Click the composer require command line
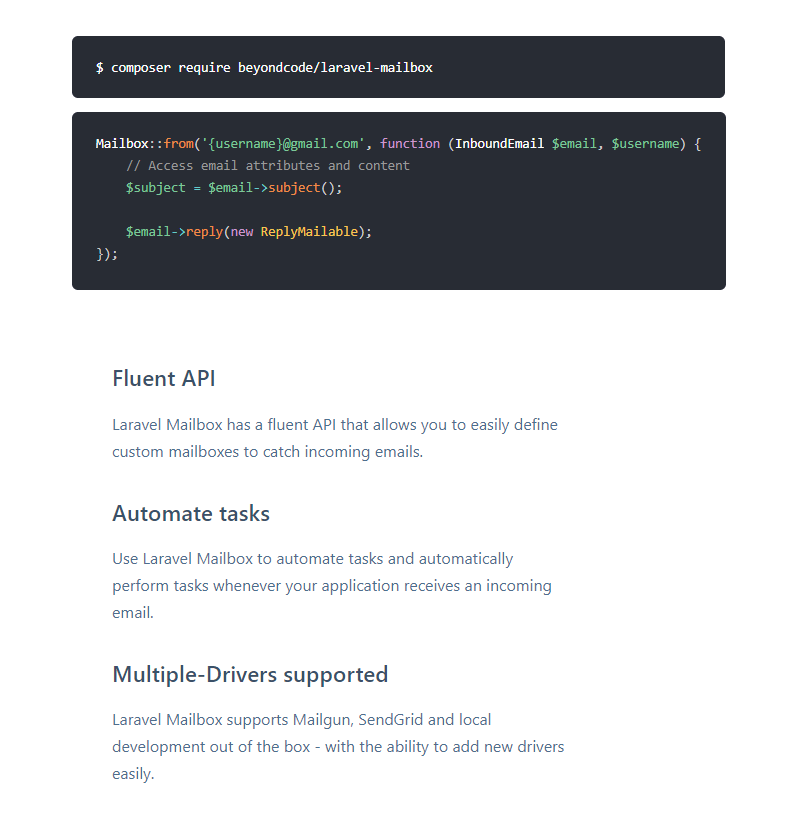Image resolution: width=800 pixels, height=825 pixels. [264, 68]
